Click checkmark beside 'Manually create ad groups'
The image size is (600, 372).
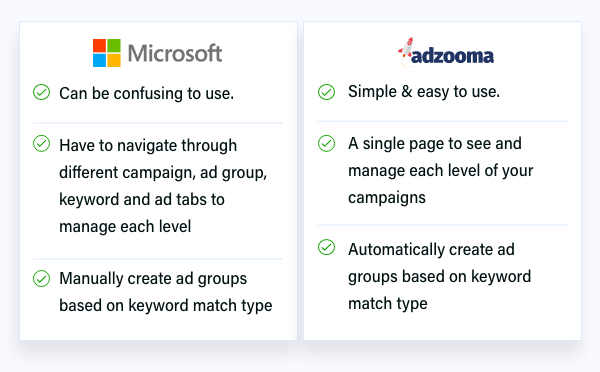41,279
